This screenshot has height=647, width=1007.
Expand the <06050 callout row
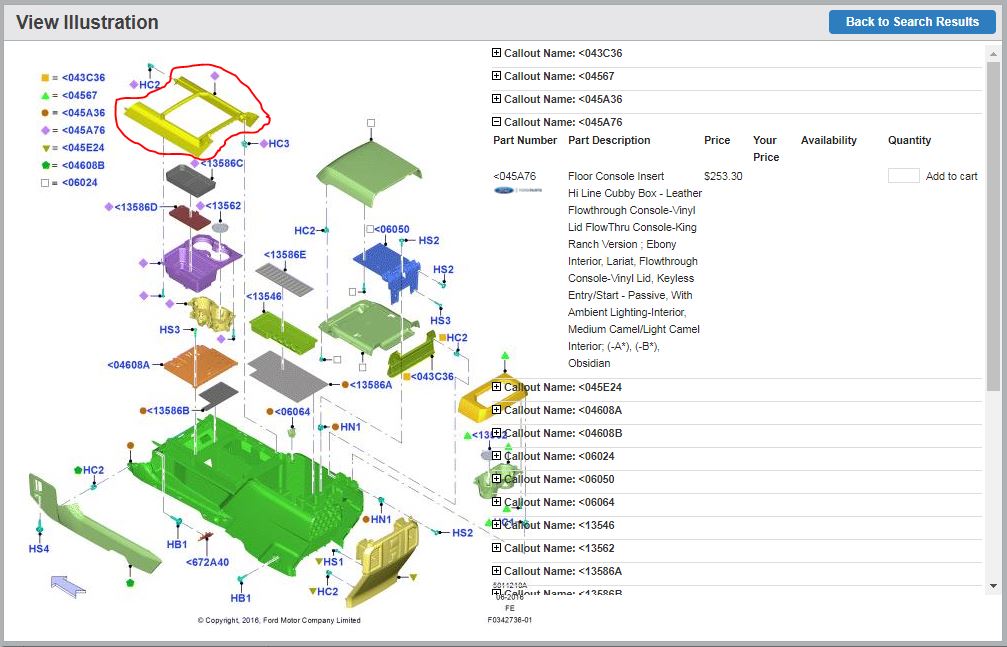[x=496, y=479]
